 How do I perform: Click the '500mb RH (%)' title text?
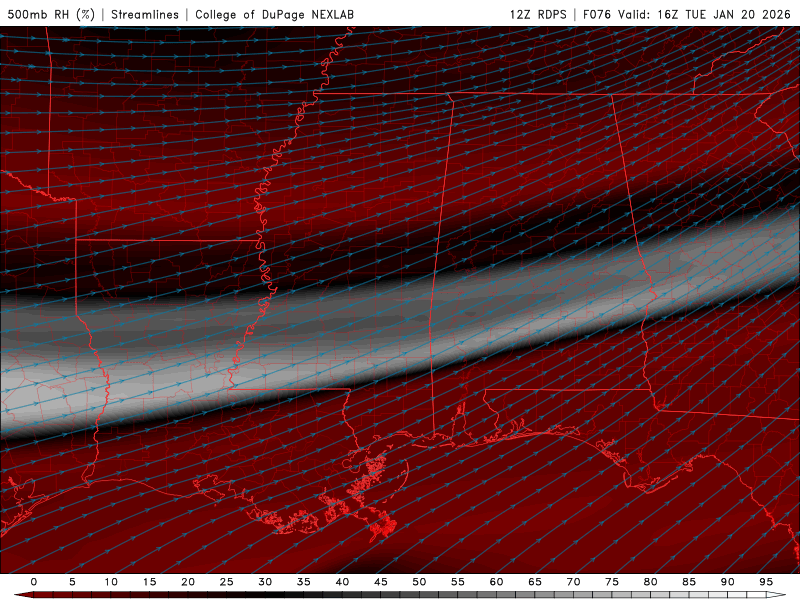(x=51, y=14)
